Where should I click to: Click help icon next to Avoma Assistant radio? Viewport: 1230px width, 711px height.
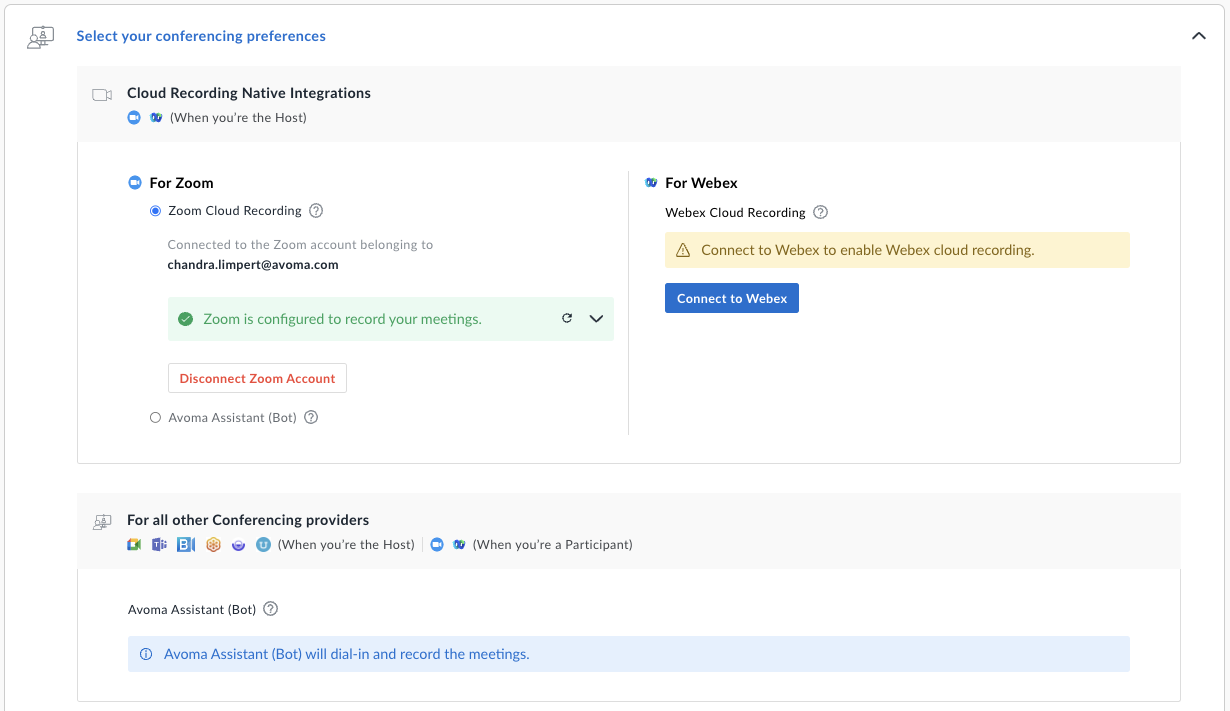(311, 418)
